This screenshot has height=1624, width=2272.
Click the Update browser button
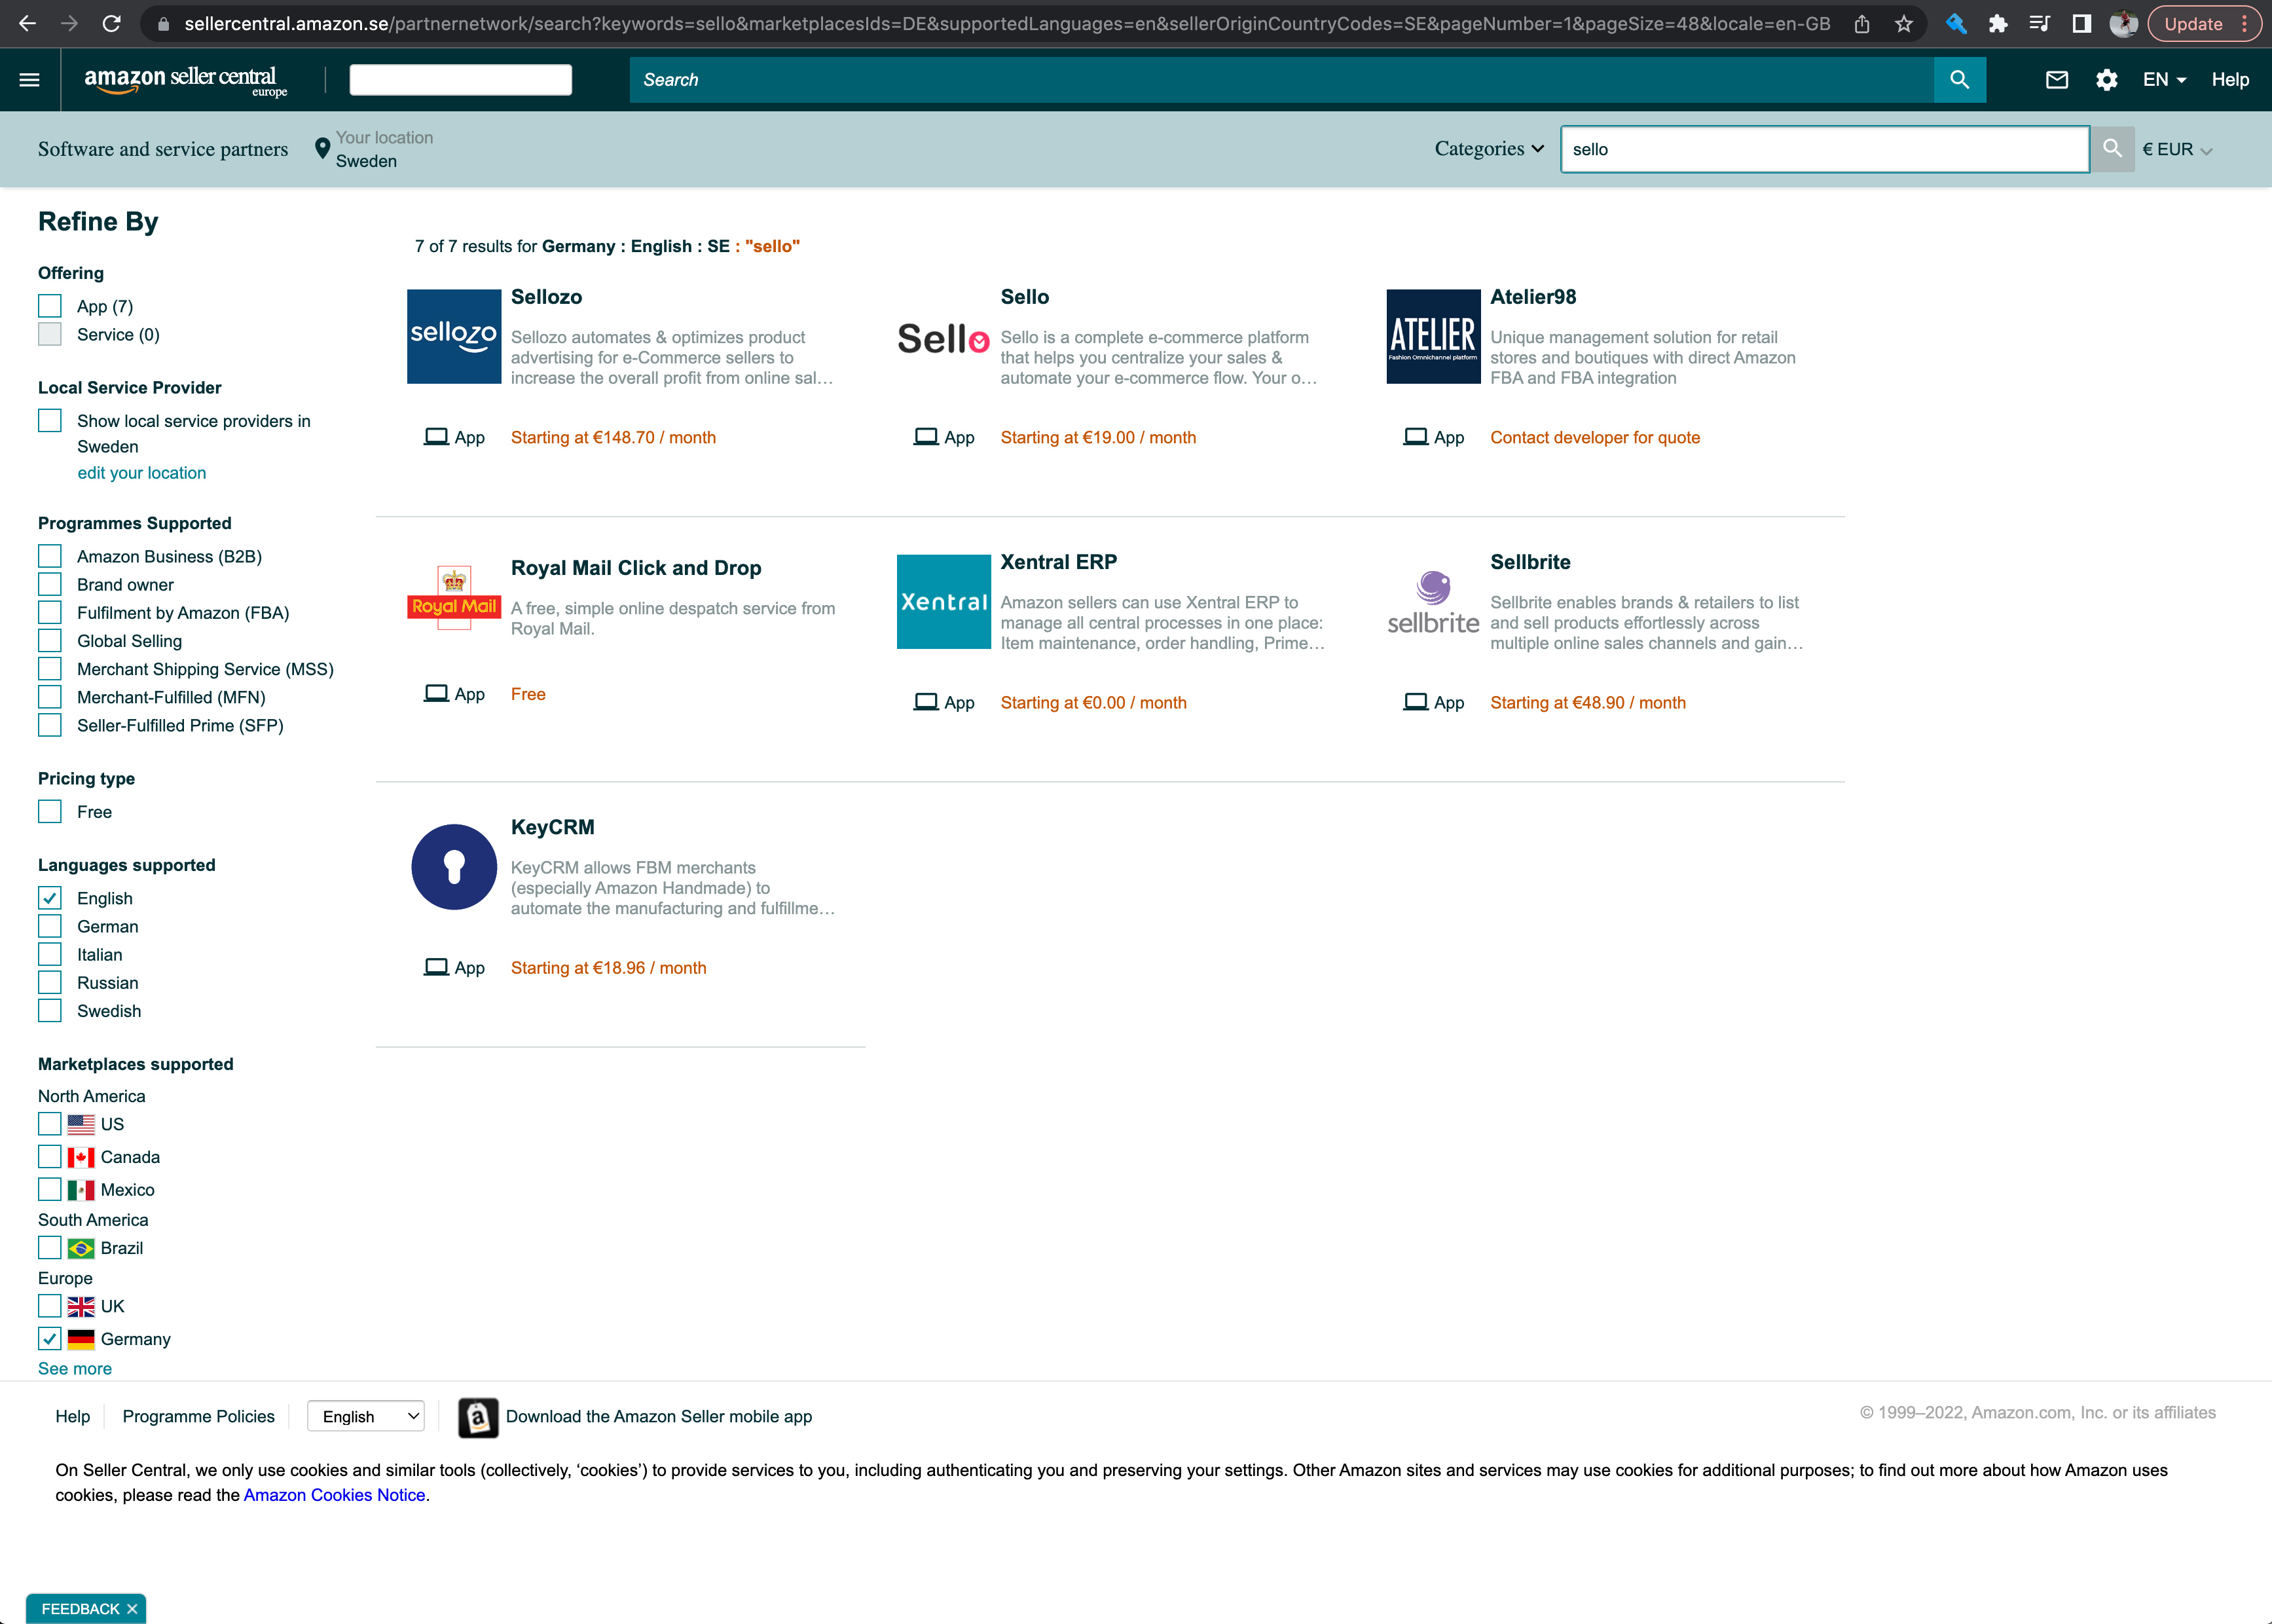click(2203, 23)
